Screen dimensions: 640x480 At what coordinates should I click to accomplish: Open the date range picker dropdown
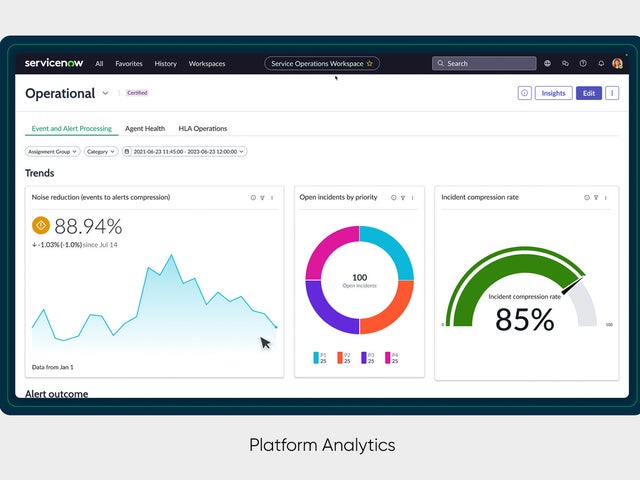tap(184, 151)
